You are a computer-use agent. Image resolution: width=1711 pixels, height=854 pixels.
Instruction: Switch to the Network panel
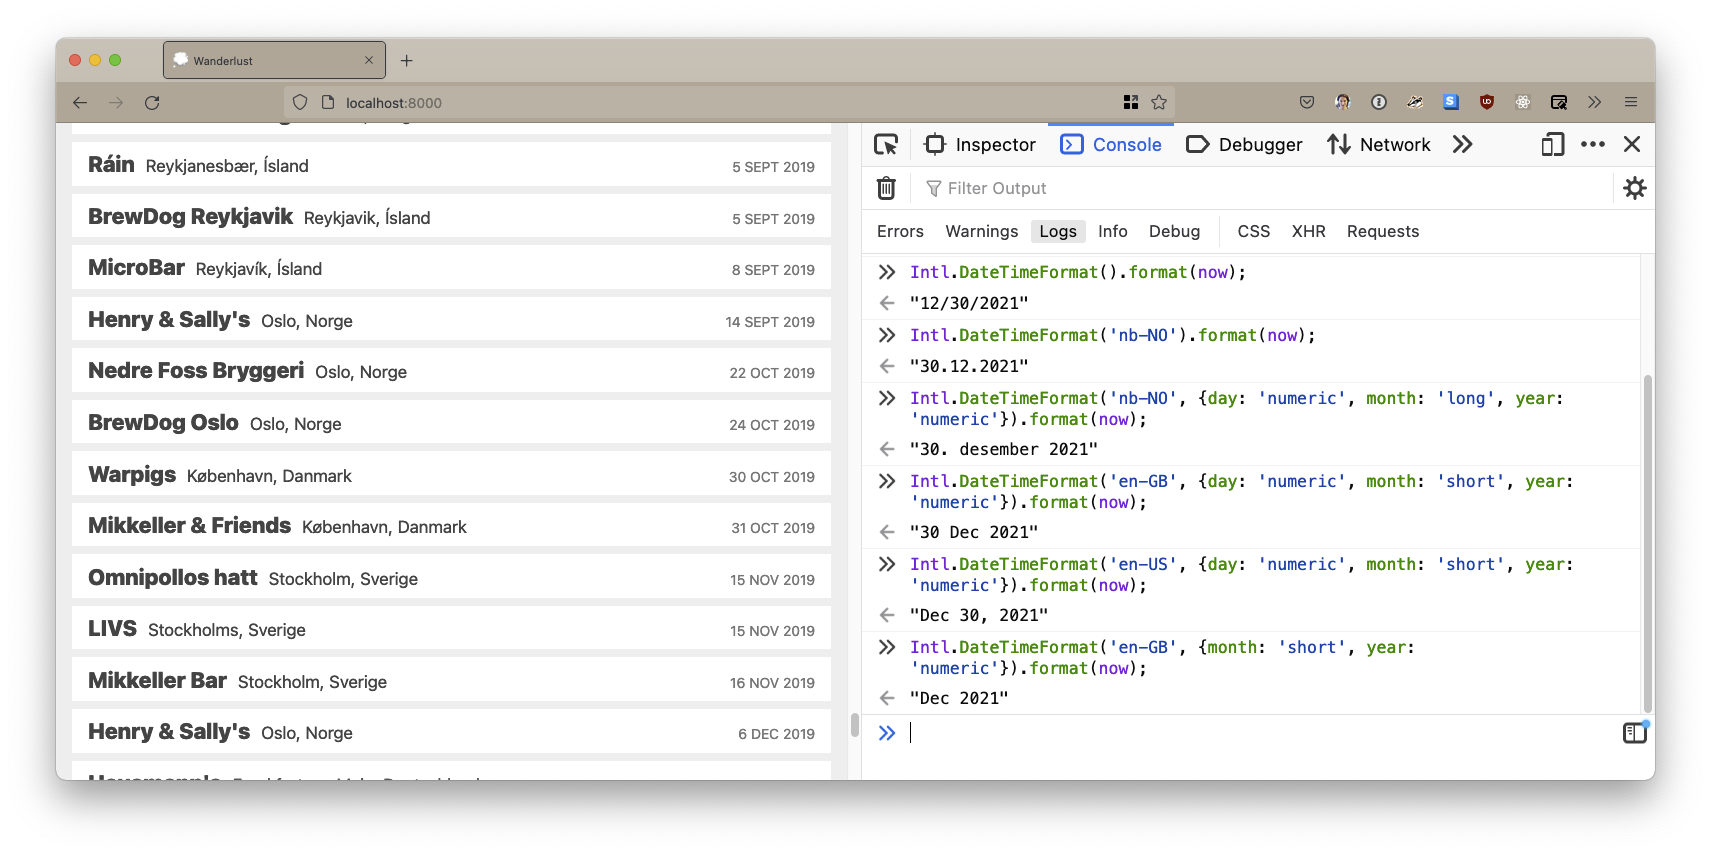1378,145
